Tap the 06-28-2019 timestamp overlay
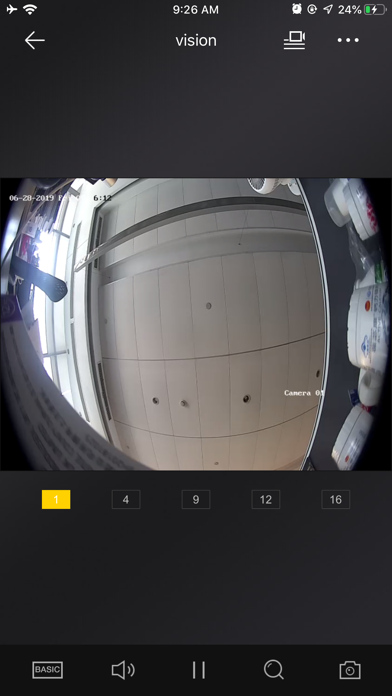 click(x=60, y=198)
